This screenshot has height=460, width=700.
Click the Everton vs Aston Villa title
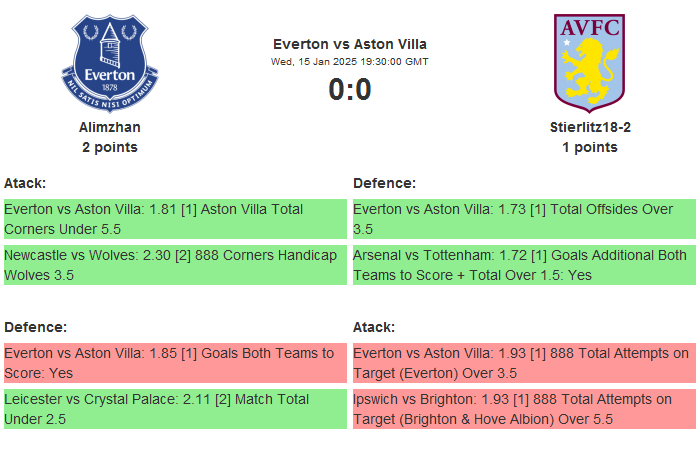350,44
